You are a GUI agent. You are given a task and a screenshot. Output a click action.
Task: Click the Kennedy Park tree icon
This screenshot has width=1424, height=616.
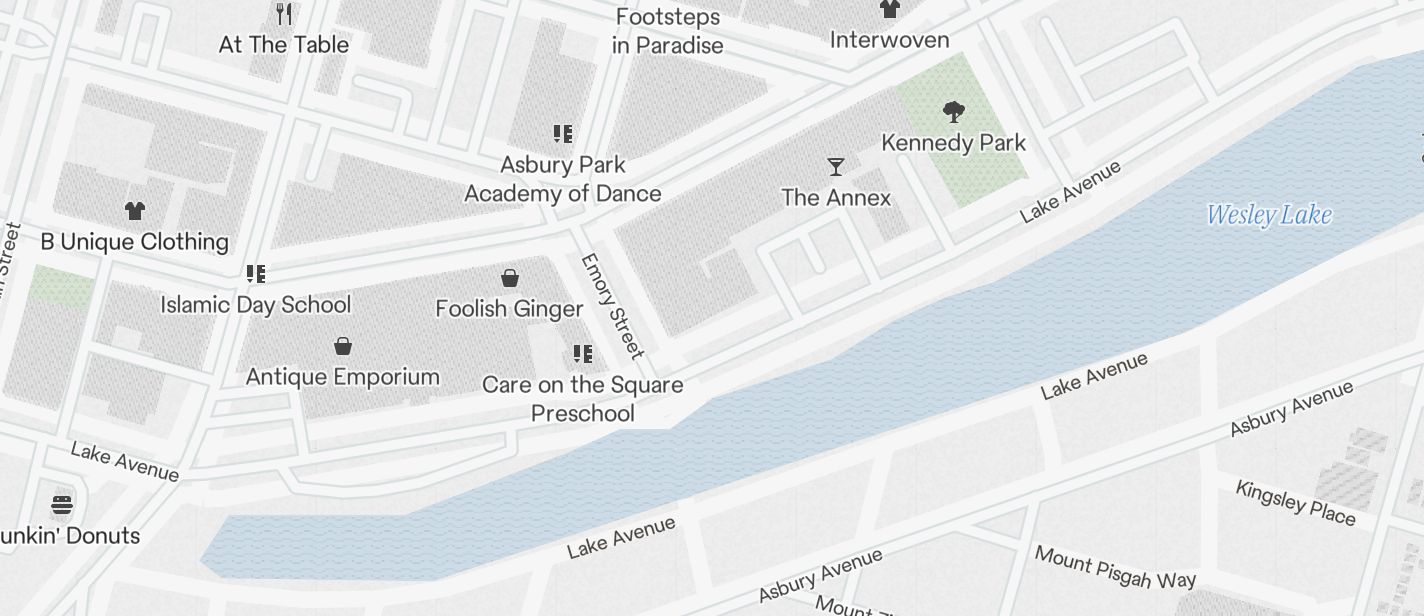pos(954,111)
